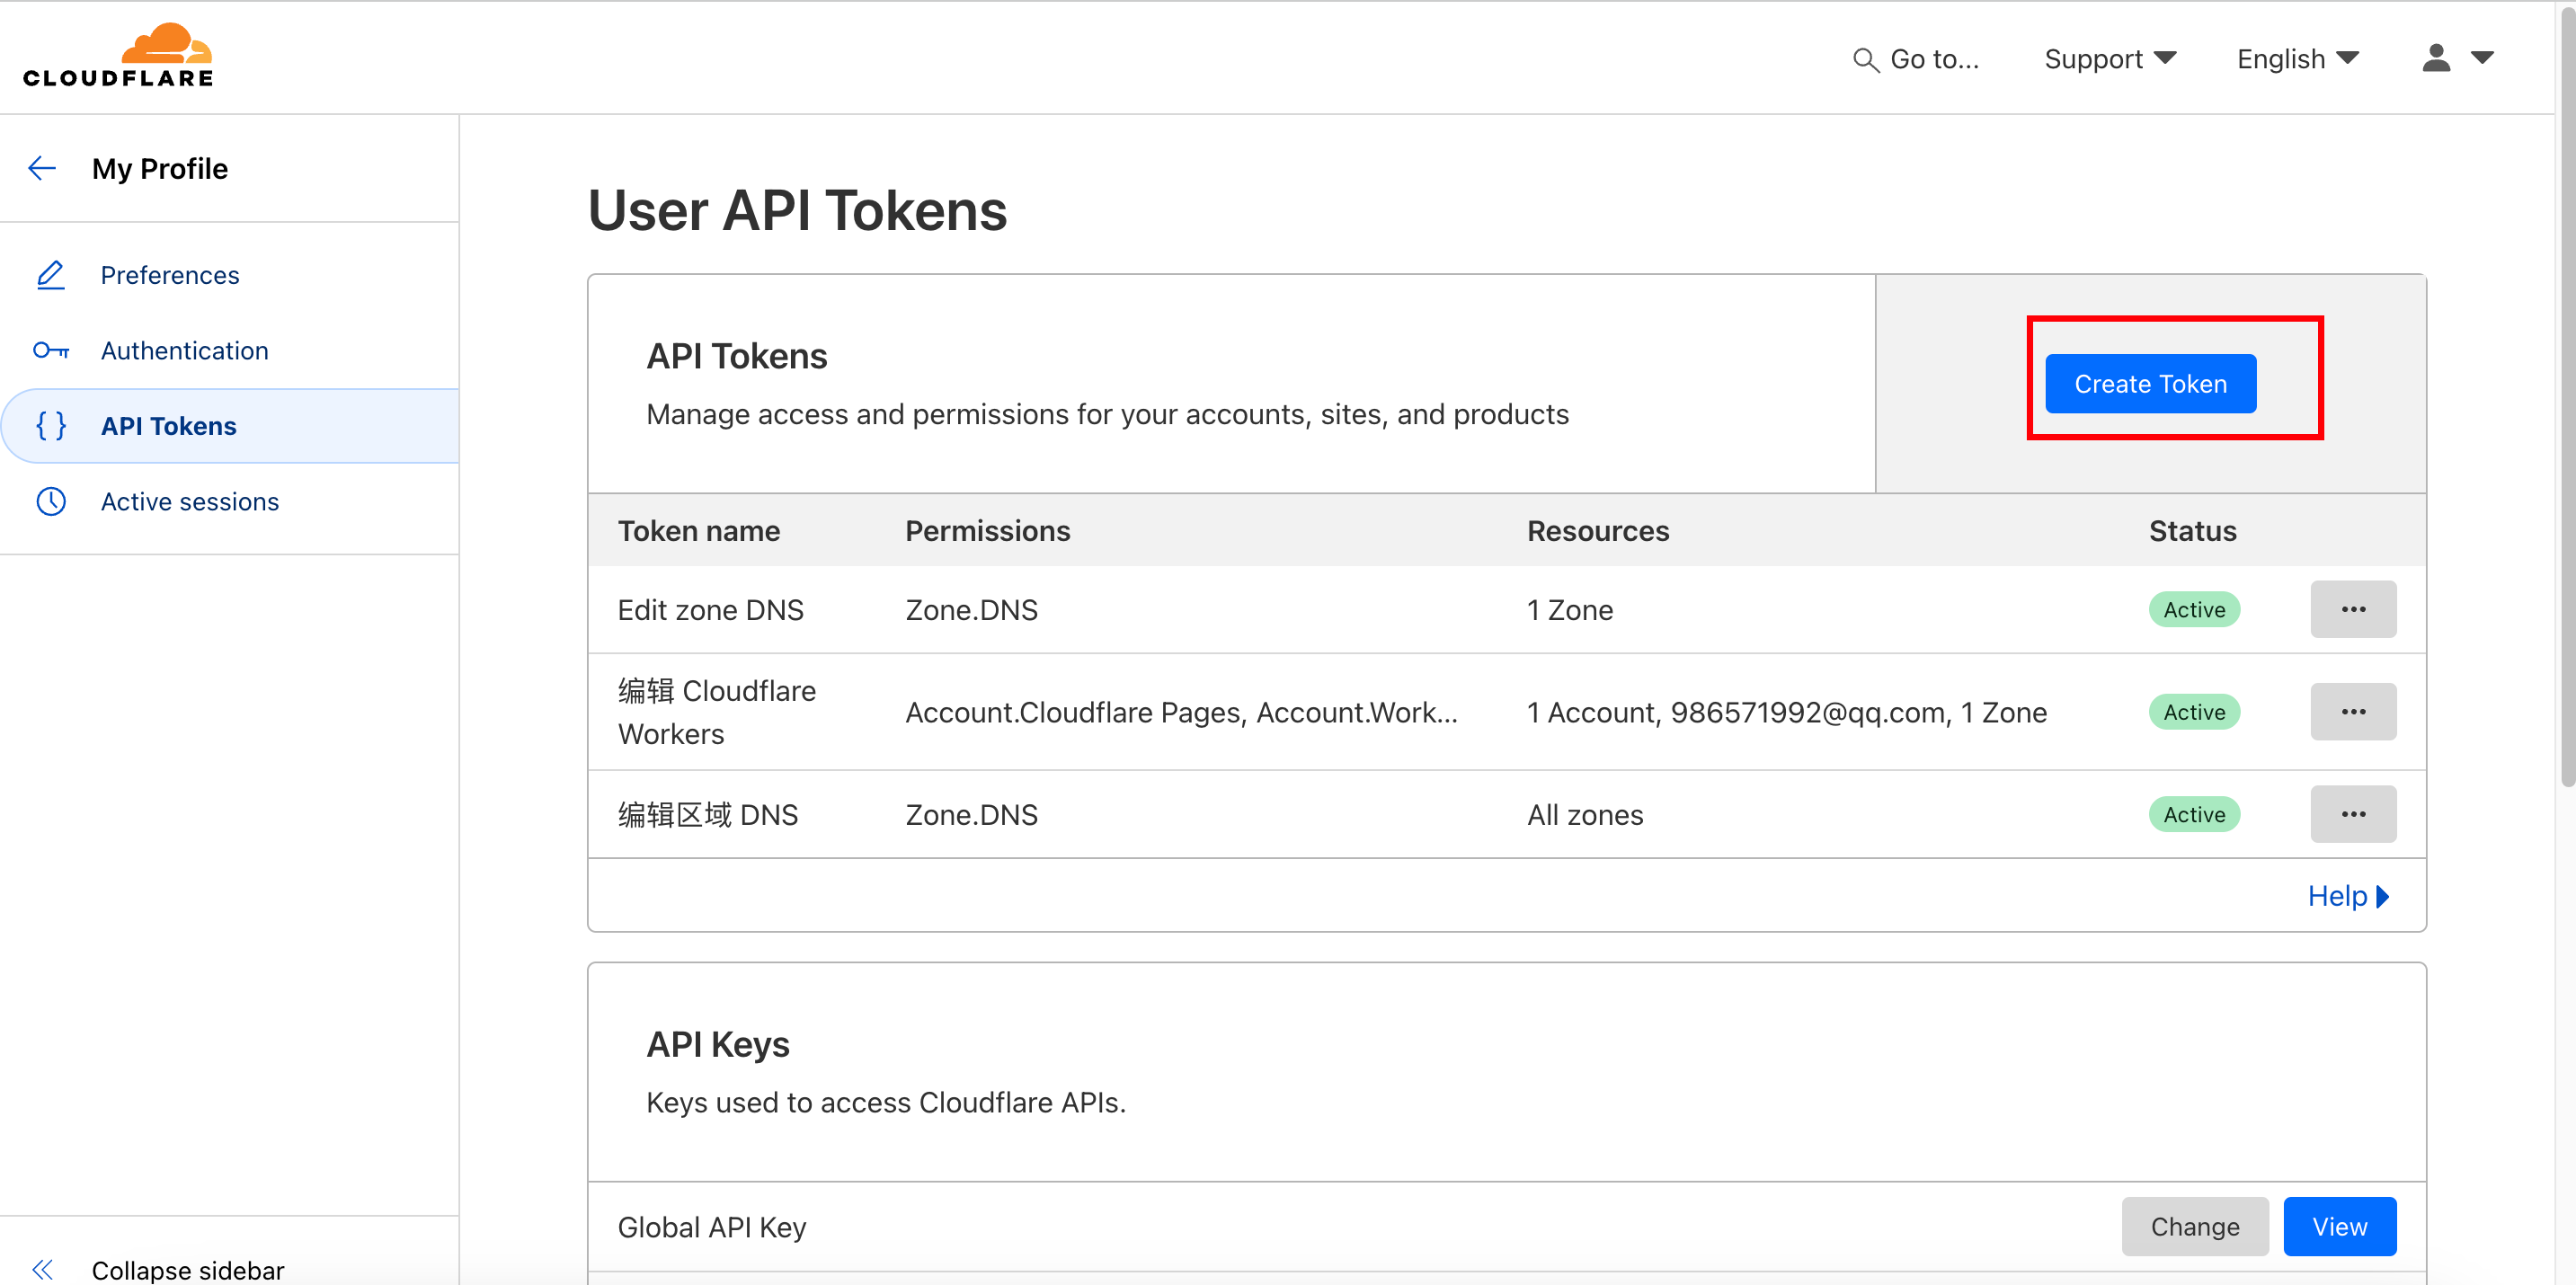Screen dimensions: 2576x1285
Task: Click the Collapse sidebar double-chevron icon
Action: pos(42,1269)
